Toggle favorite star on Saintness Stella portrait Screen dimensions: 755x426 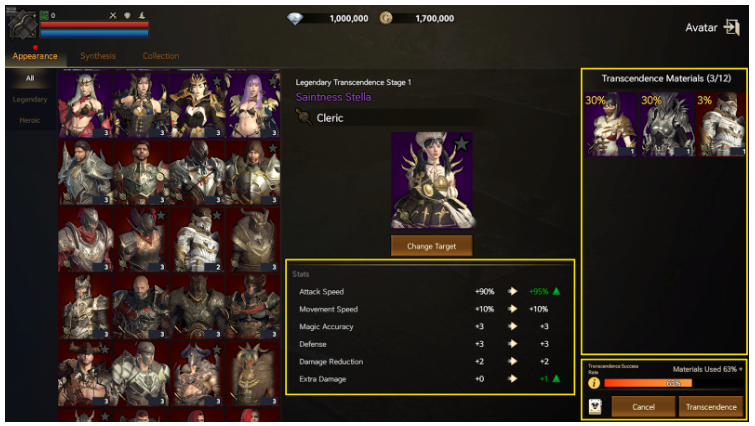(462, 143)
